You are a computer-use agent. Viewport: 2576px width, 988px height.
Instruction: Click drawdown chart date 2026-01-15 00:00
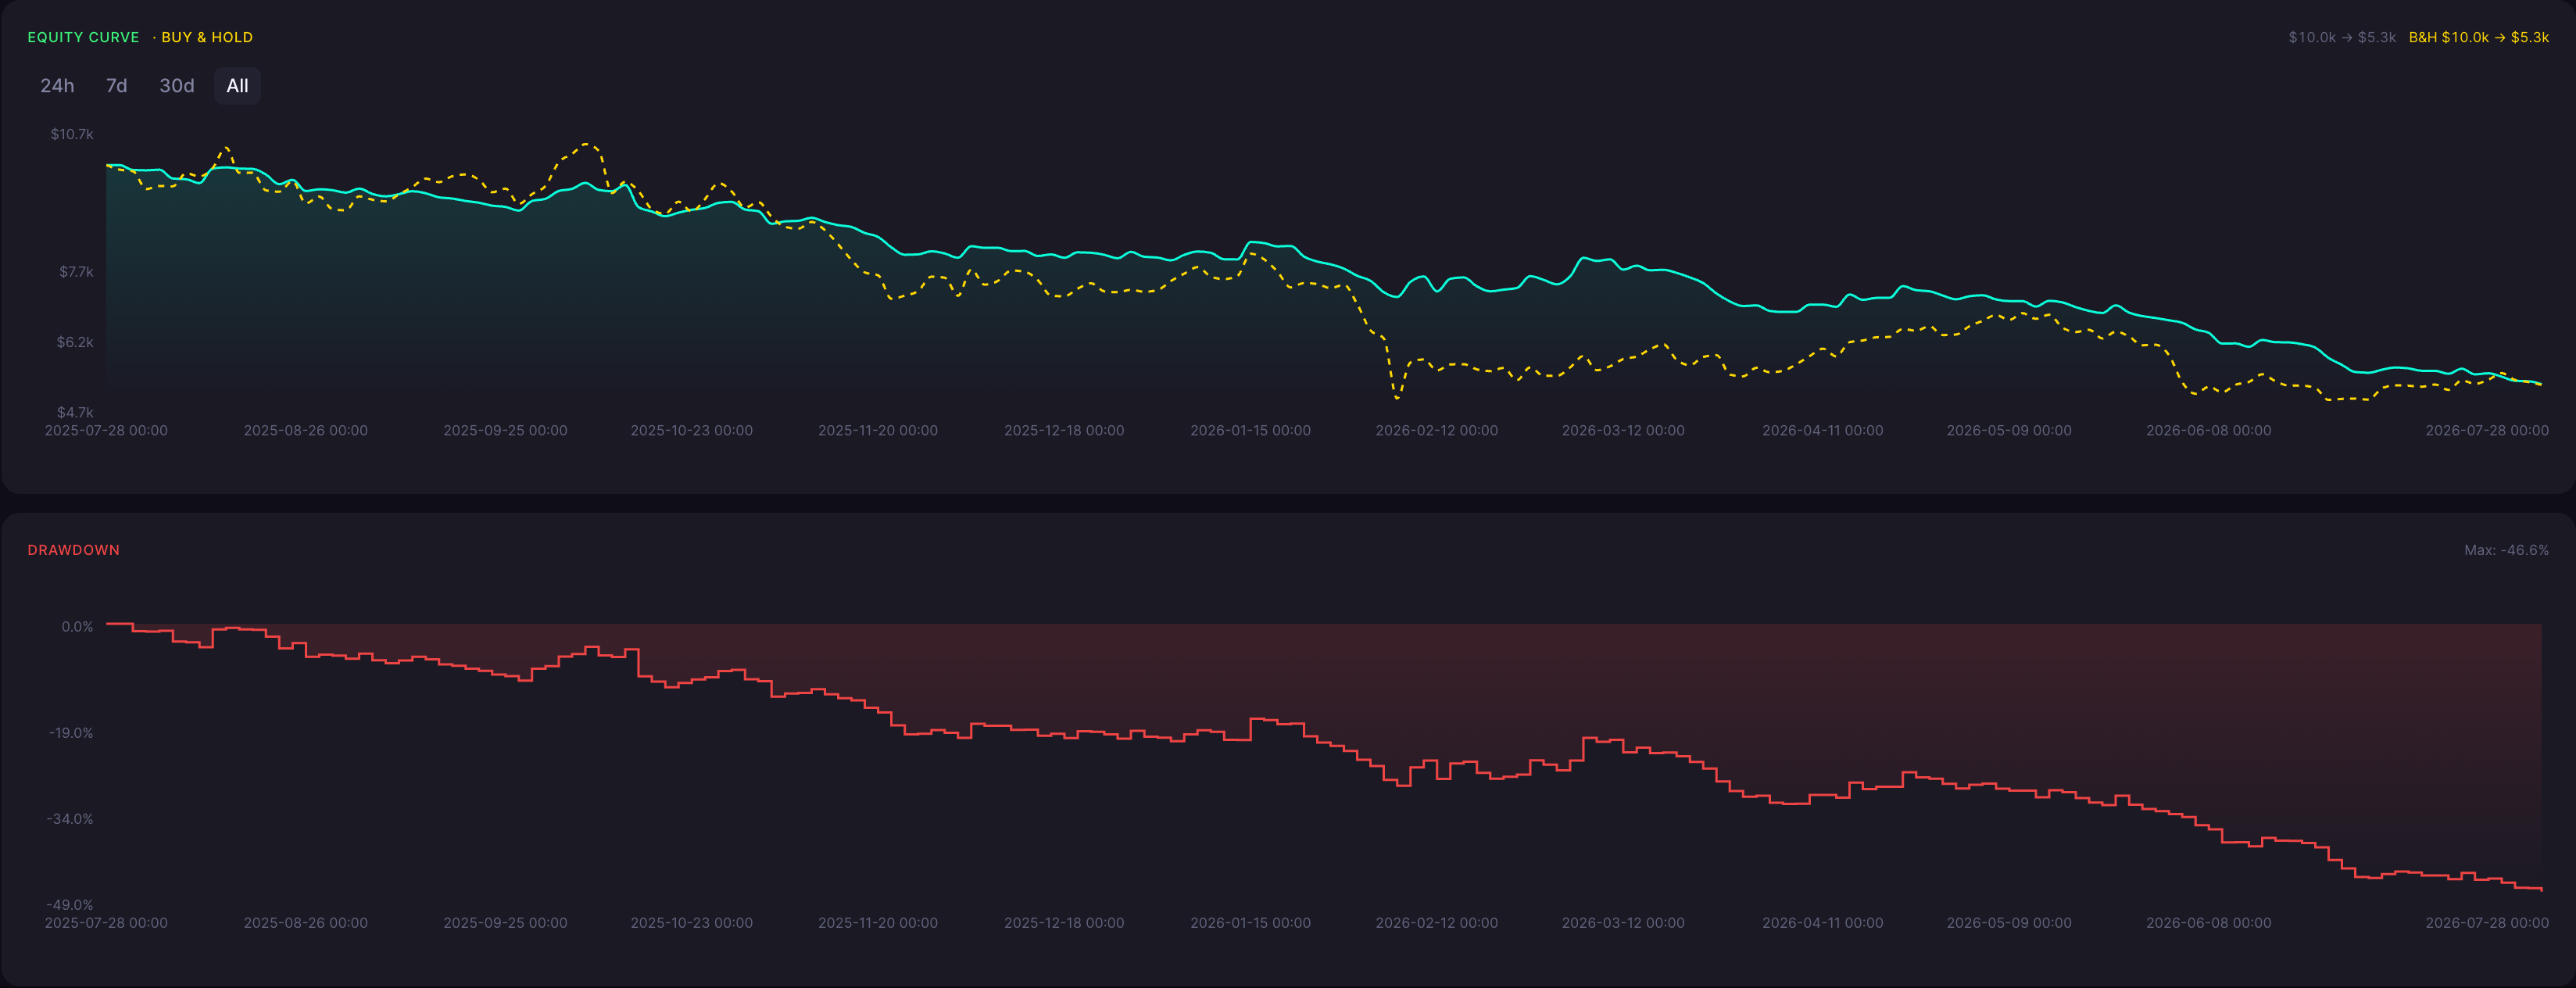click(x=1250, y=923)
